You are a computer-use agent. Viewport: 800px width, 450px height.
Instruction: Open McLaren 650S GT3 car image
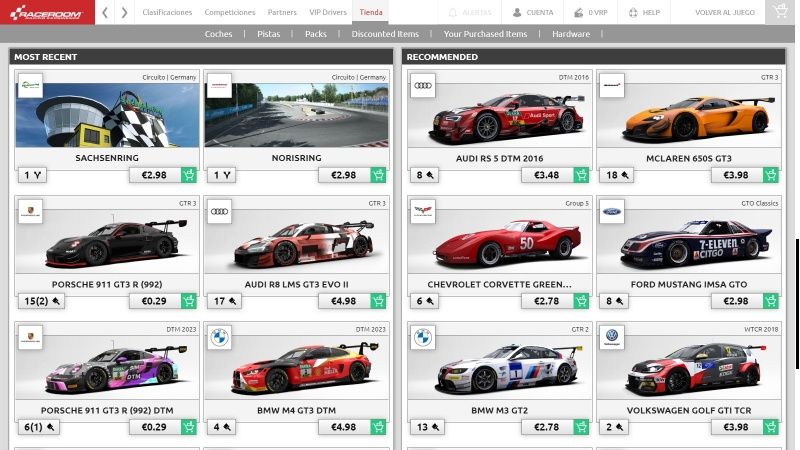tap(689, 115)
